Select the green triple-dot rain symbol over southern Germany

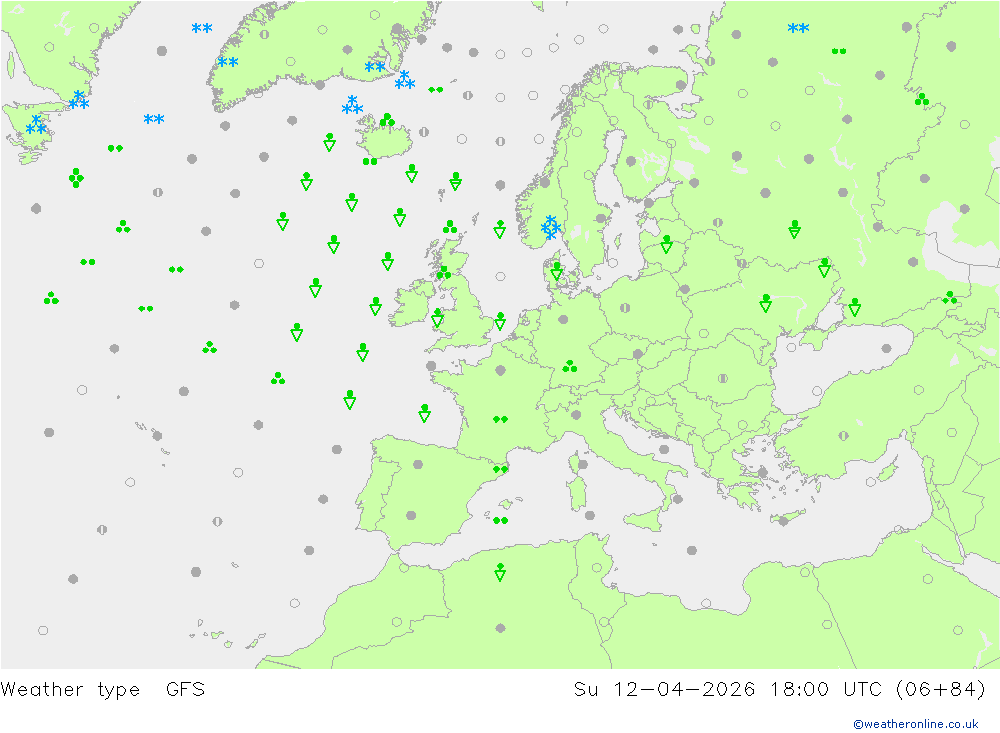click(570, 366)
